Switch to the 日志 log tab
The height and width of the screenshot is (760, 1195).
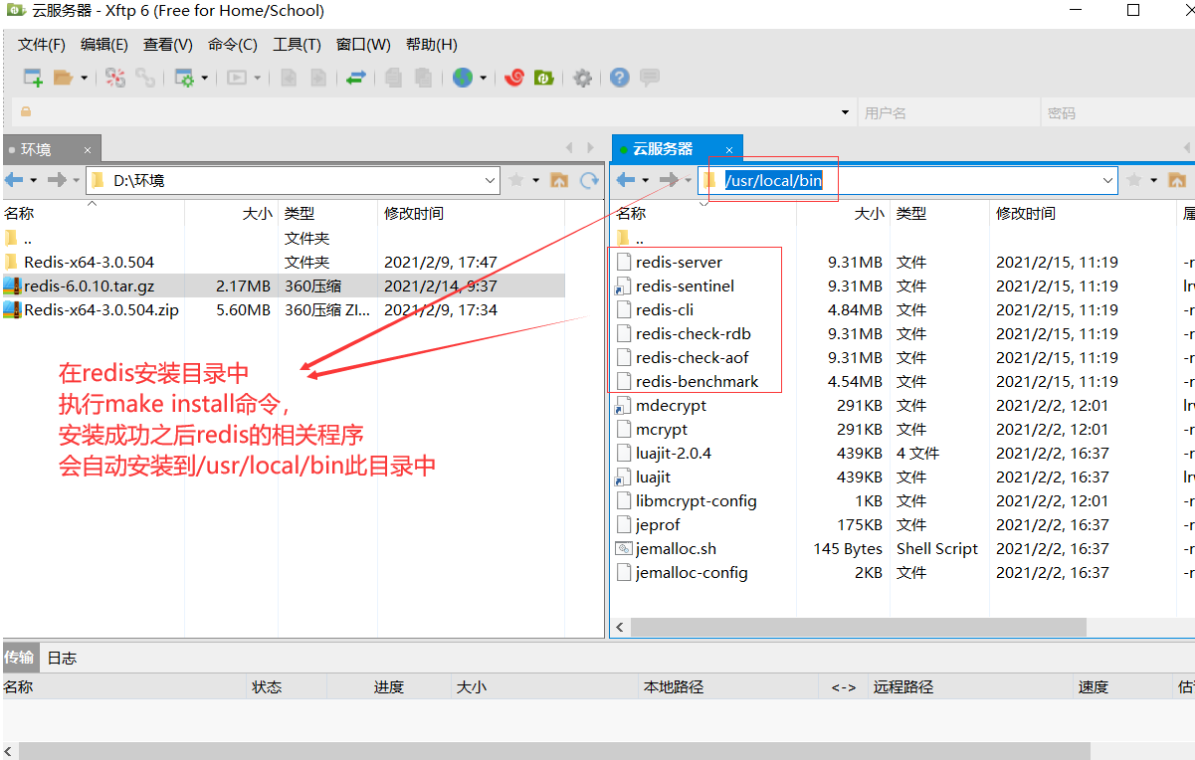pyautogui.click(x=62, y=658)
